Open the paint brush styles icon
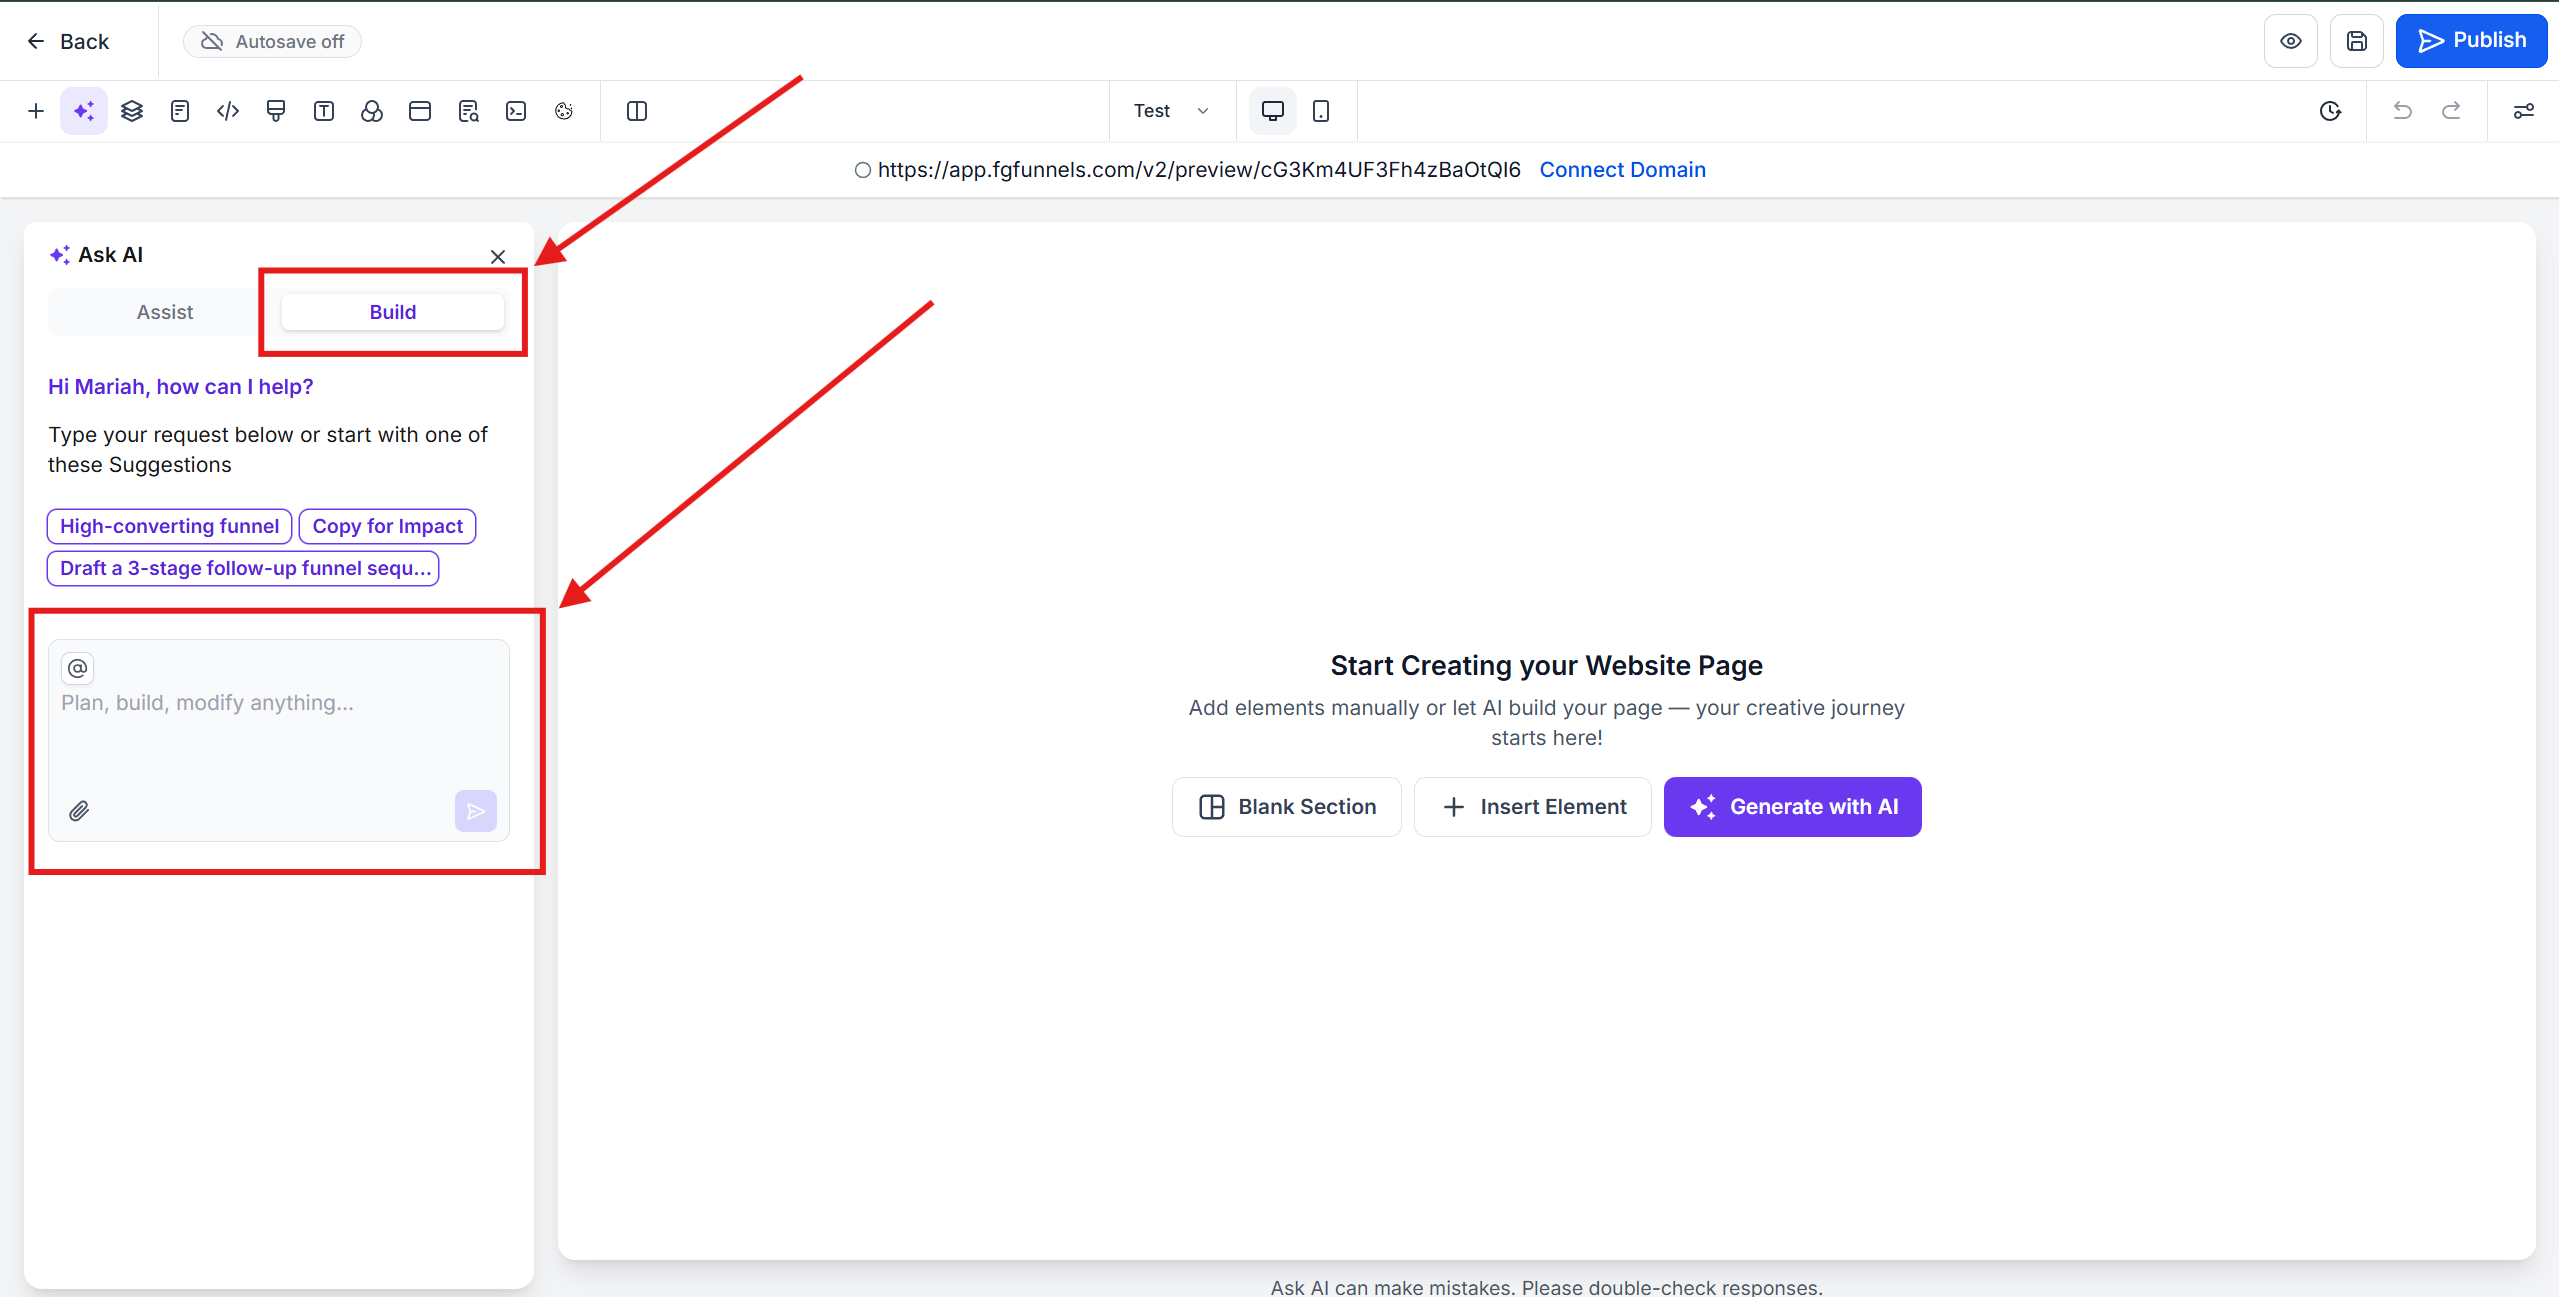The height and width of the screenshot is (1297, 2559). pyautogui.click(x=276, y=111)
